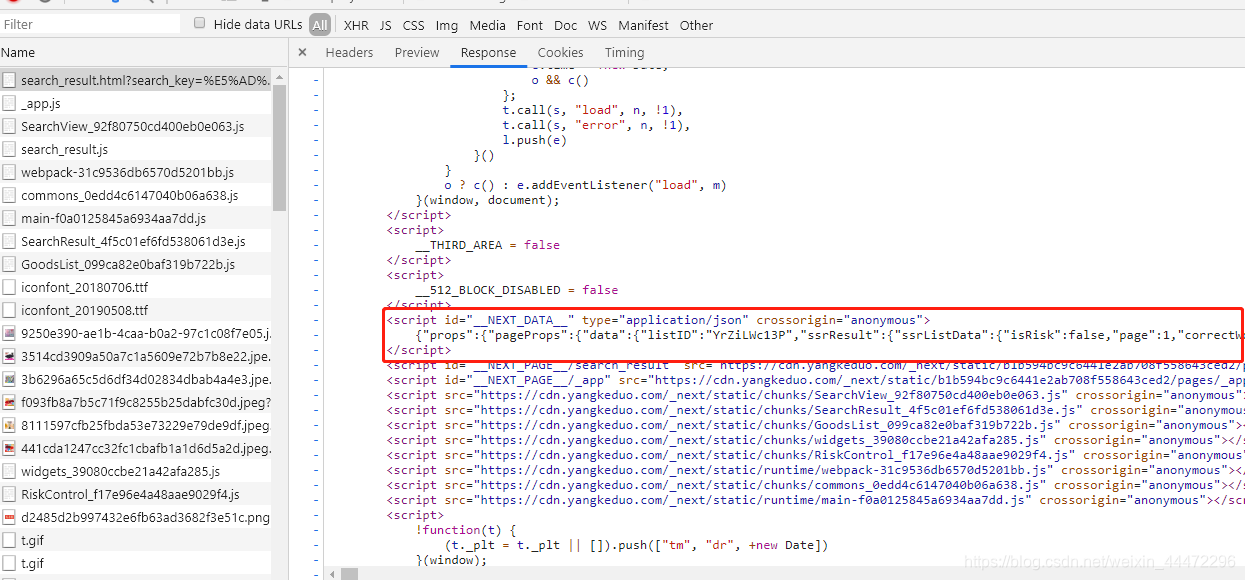Select webpack-31c9536db6570d5201bb.js request
Screen dimensions: 1245x580
(x=136, y=172)
